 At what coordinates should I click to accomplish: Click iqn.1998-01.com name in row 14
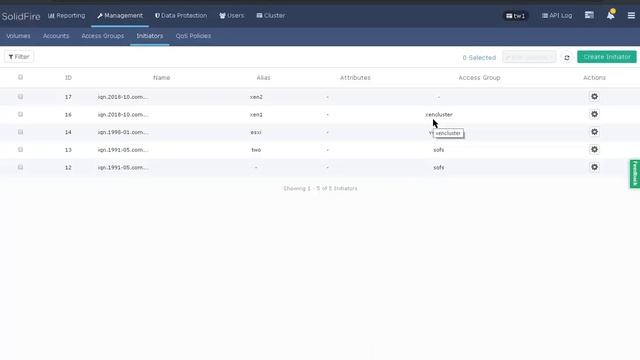[123, 132]
